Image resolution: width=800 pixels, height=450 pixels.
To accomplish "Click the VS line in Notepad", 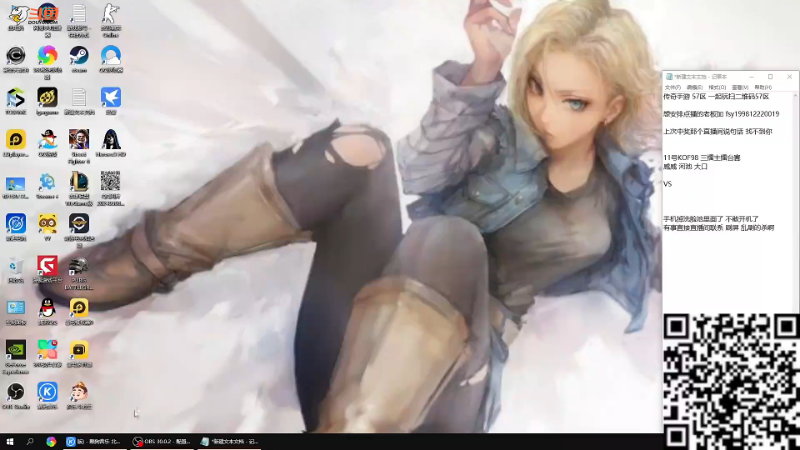I will coord(668,184).
